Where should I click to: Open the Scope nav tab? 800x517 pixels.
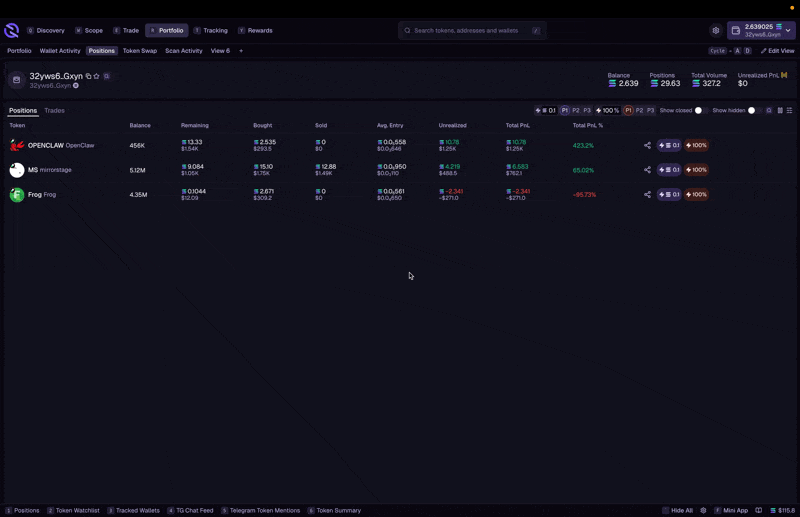pyautogui.click(x=89, y=31)
